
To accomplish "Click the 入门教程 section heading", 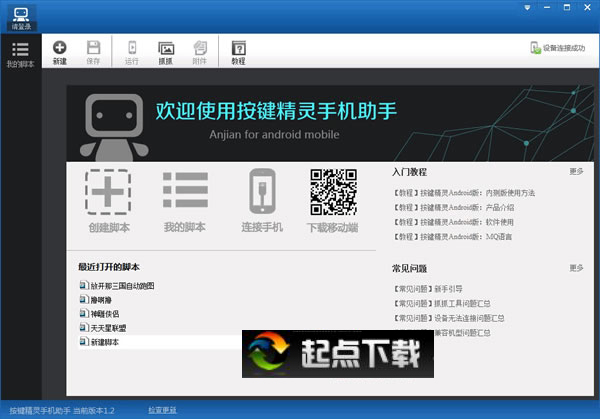I will point(409,172).
